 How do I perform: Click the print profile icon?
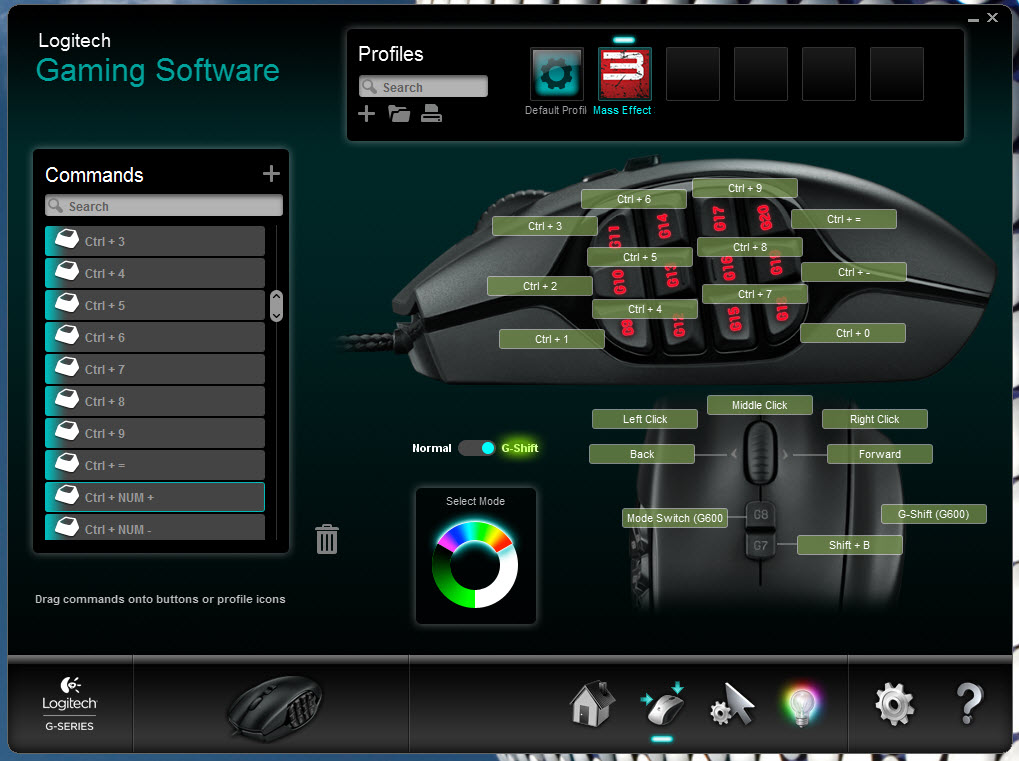431,114
